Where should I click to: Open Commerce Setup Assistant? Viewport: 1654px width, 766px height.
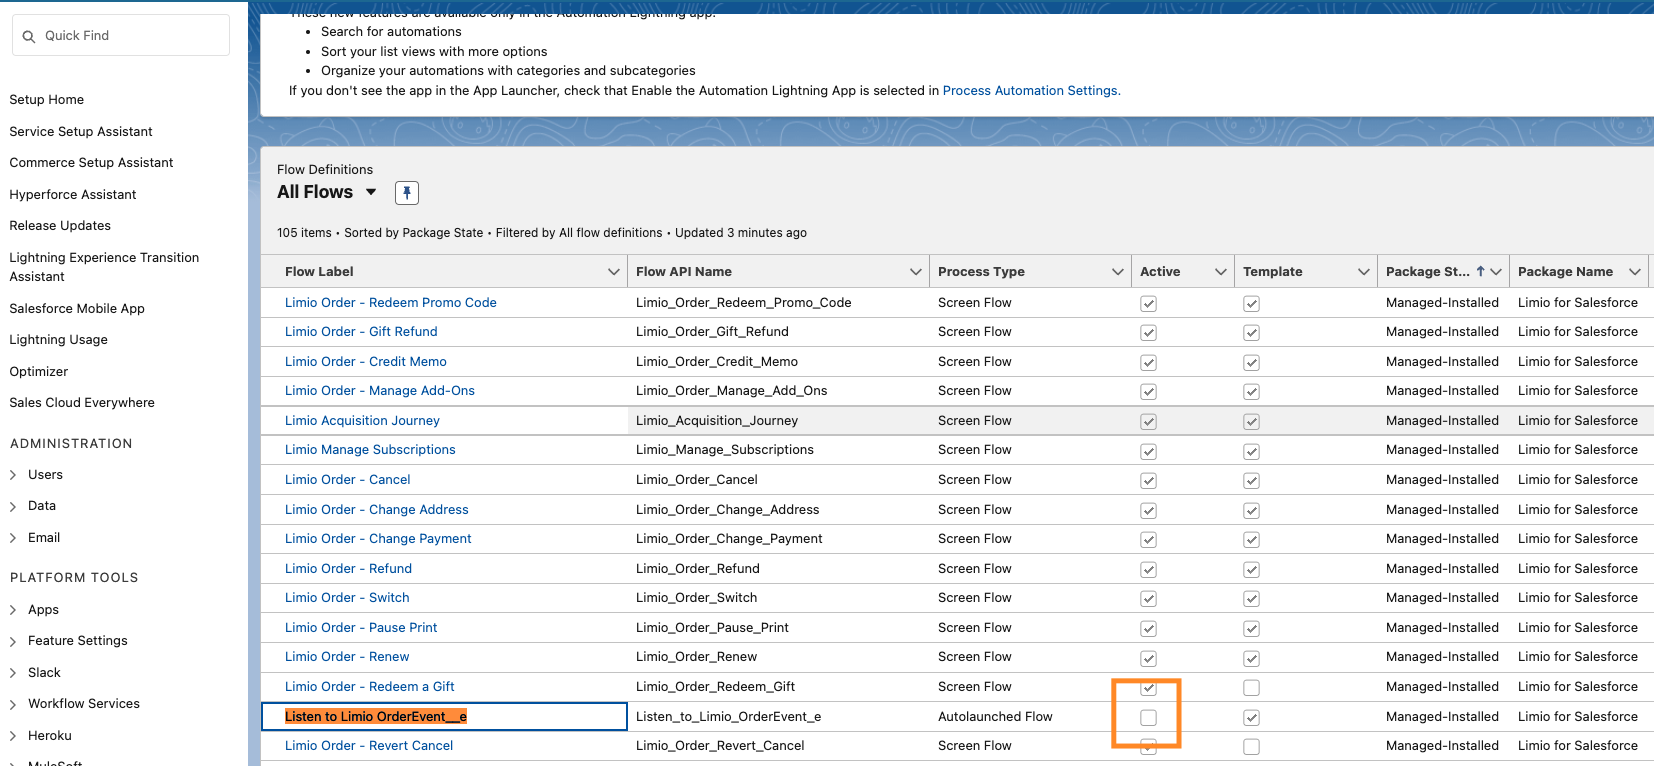[91, 163]
